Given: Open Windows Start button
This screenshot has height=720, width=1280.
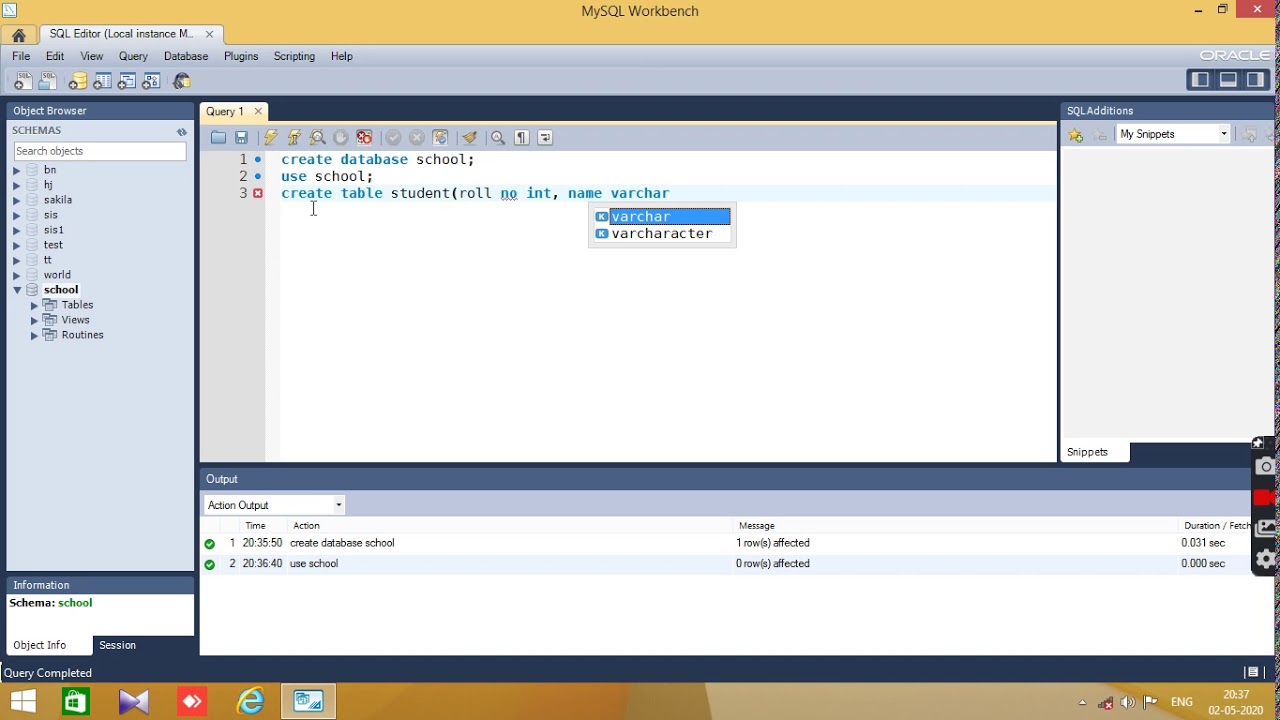Looking at the screenshot, I should [x=22, y=702].
